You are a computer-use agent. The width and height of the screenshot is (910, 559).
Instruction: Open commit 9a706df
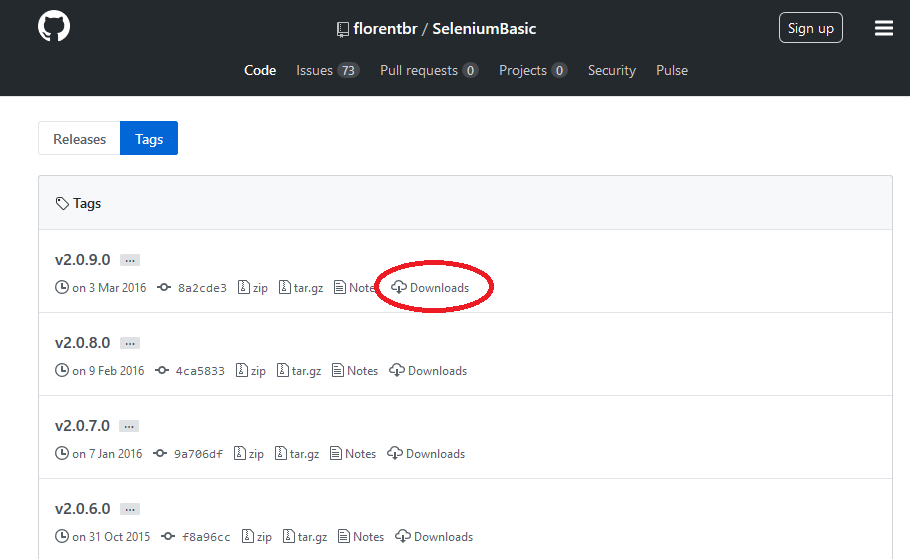pos(198,454)
